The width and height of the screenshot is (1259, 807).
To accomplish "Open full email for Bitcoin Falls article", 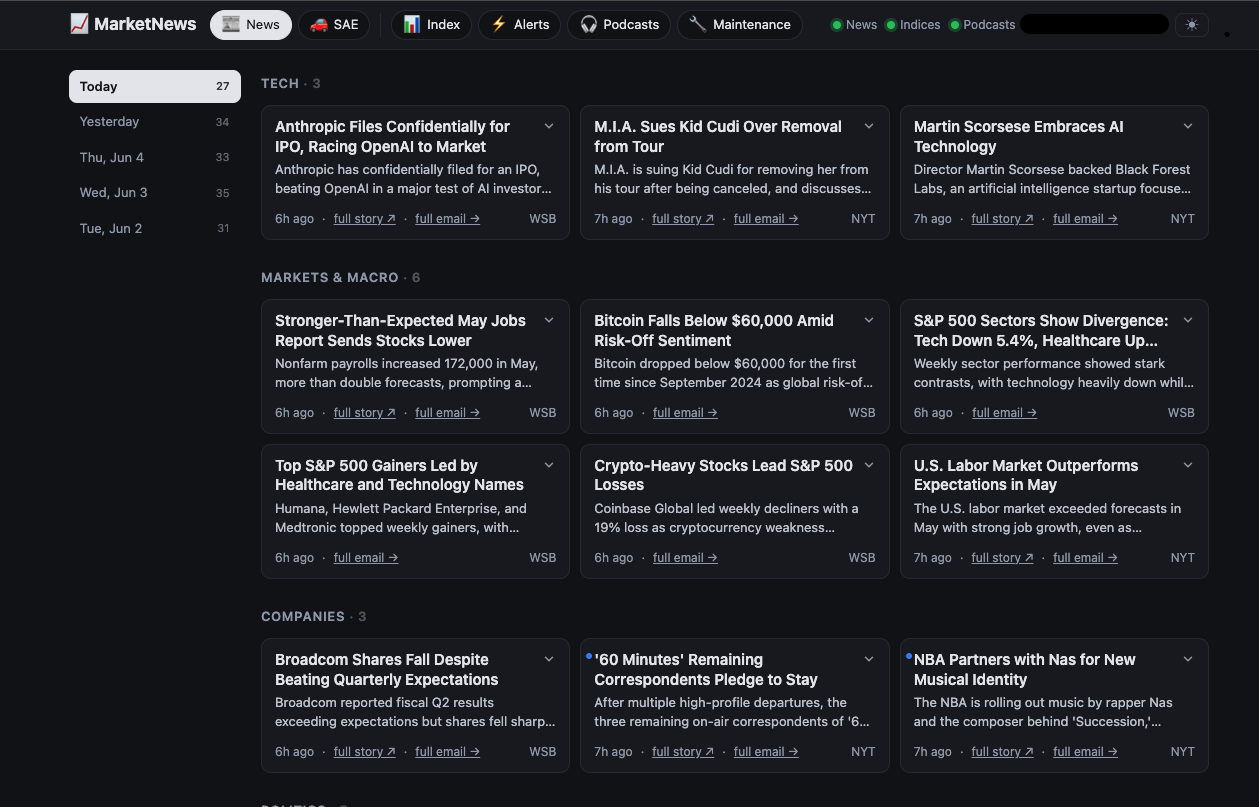I will 685,413.
